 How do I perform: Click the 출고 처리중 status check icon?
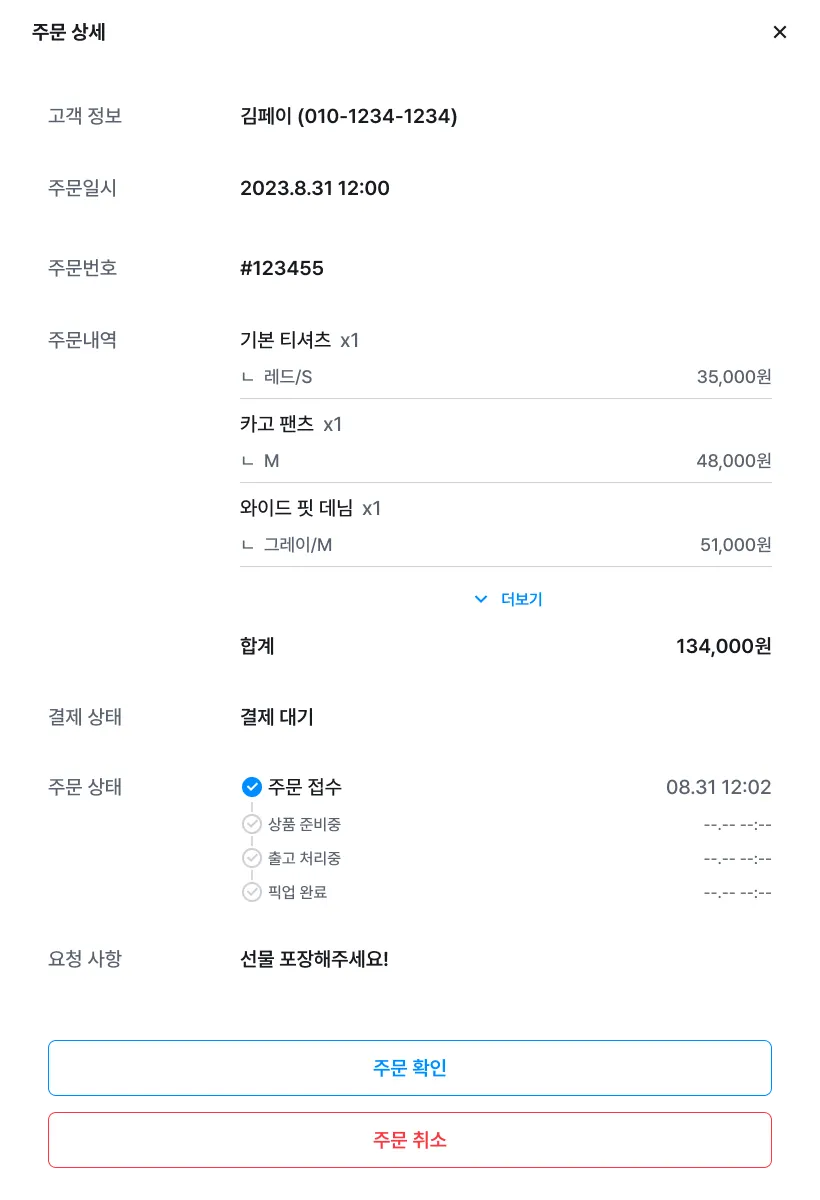[252, 858]
